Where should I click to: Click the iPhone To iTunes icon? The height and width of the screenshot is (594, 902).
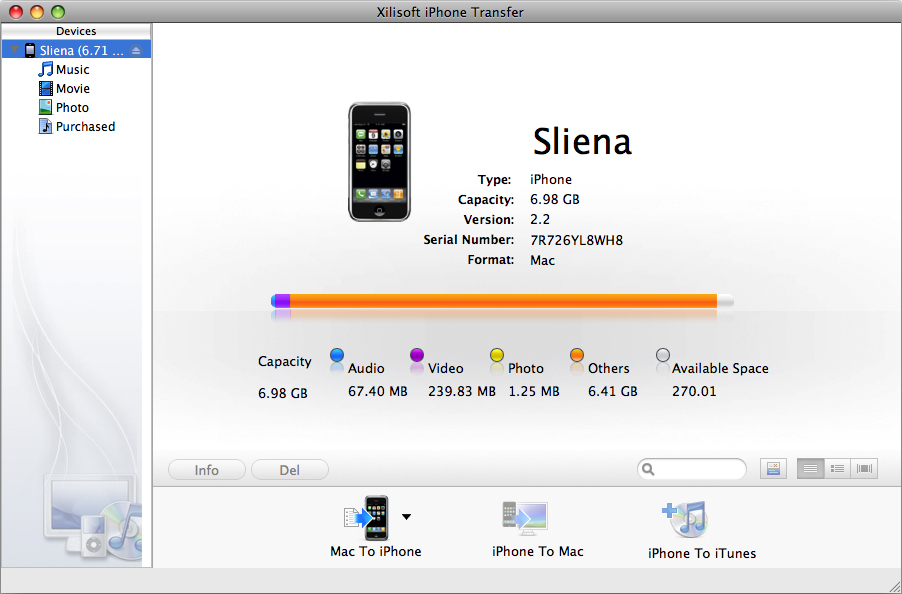pyautogui.click(x=685, y=519)
